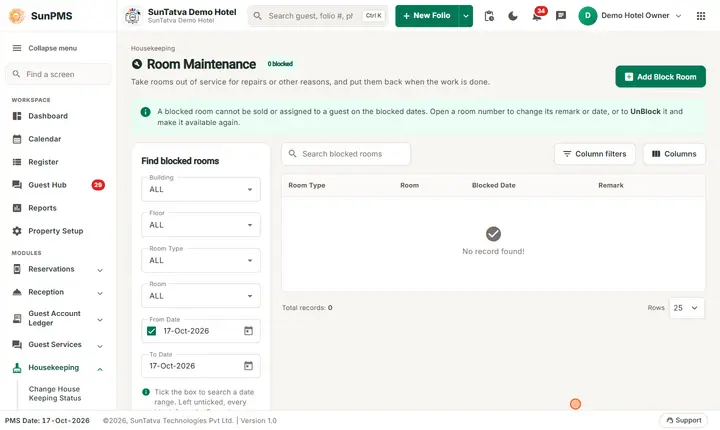Click the D user avatar
Viewport: 720px width, 430px height.
(x=587, y=16)
